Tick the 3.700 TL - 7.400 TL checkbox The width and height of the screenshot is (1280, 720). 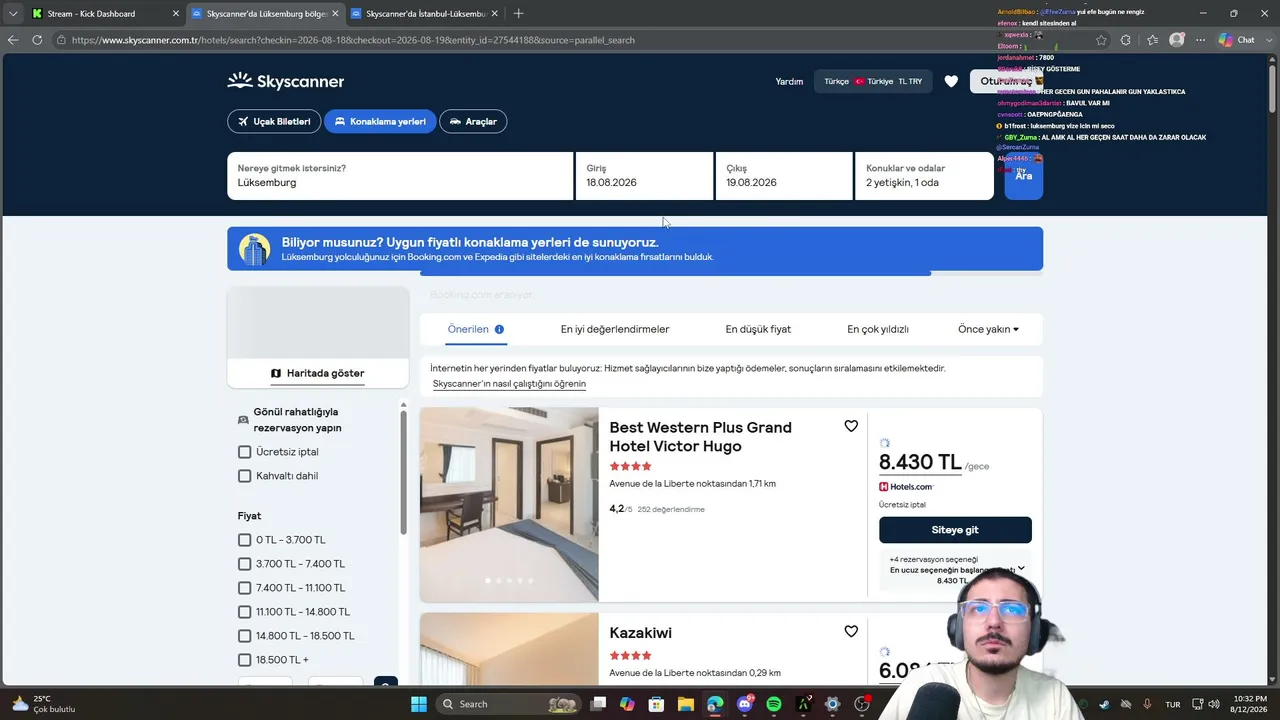point(244,564)
